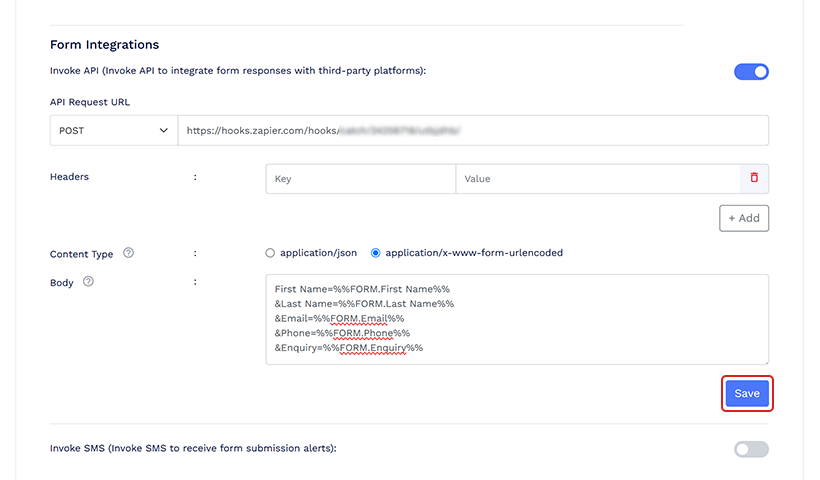This screenshot has height=480, width=820.
Task: Click the header Key input field
Action: 360,178
